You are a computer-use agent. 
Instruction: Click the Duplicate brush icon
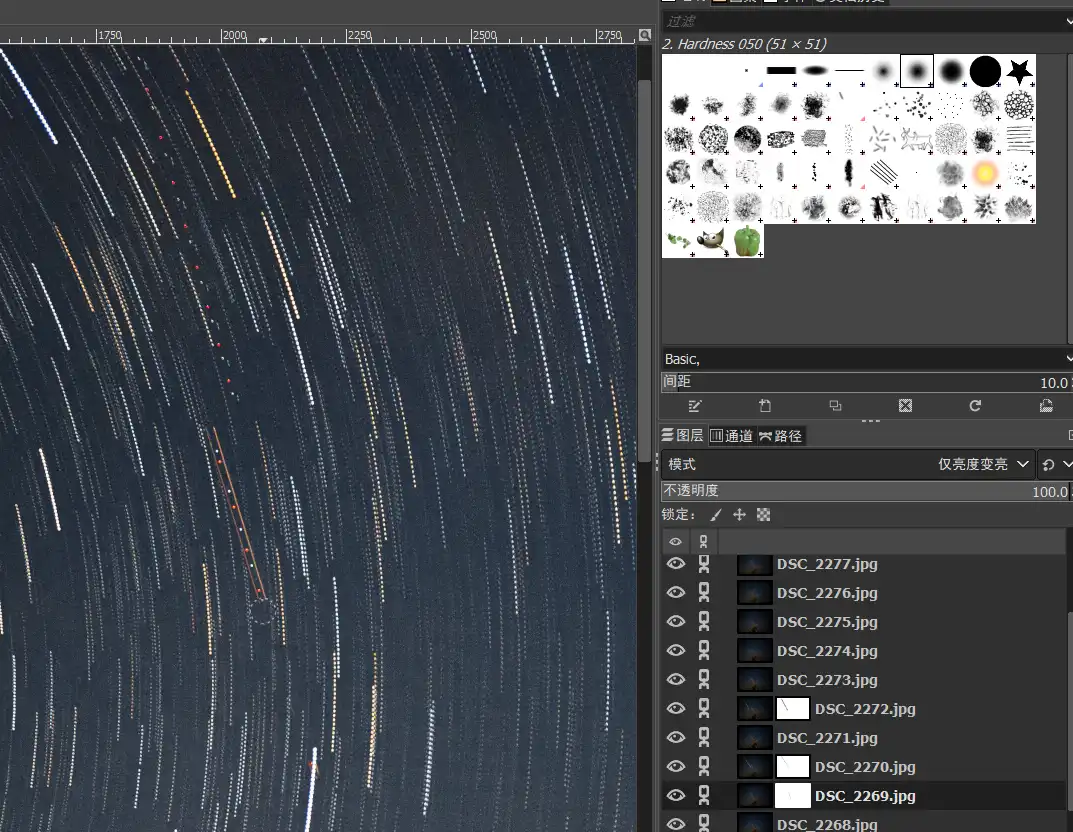[835, 406]
